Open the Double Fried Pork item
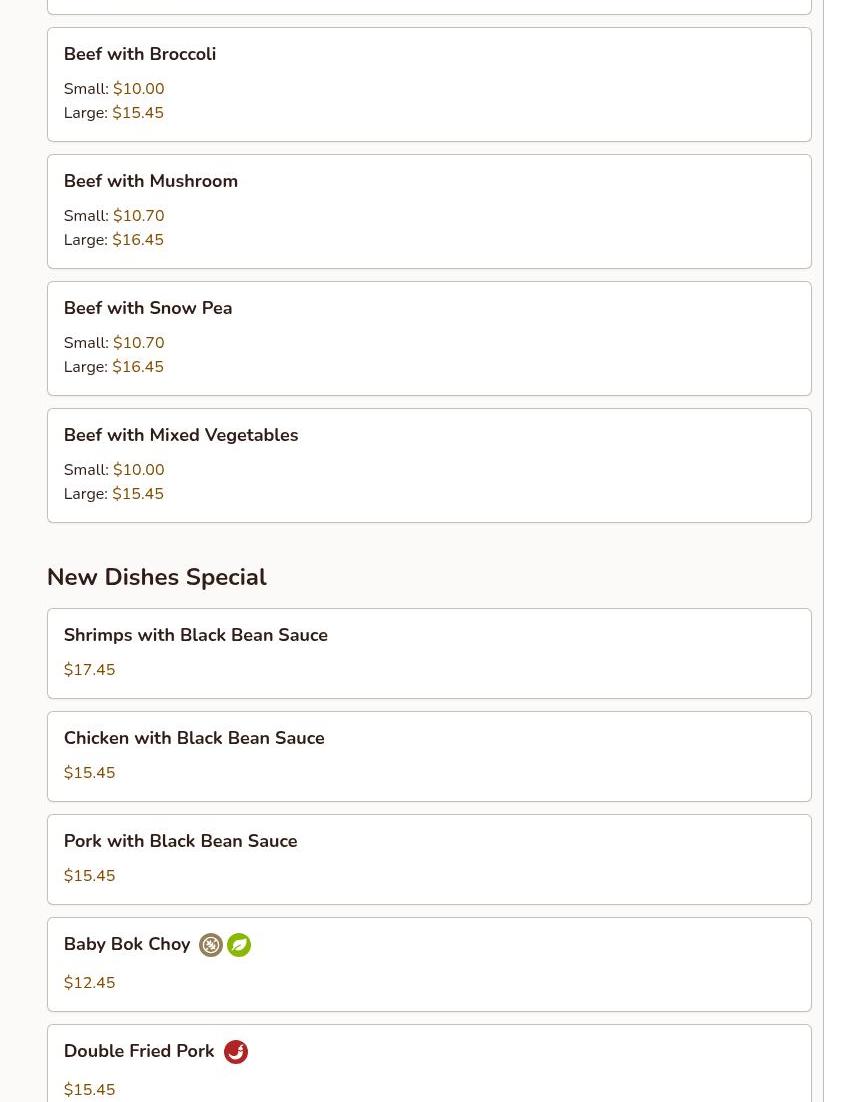Viewport: 844px width, 1102px height. click(139, 1051)
